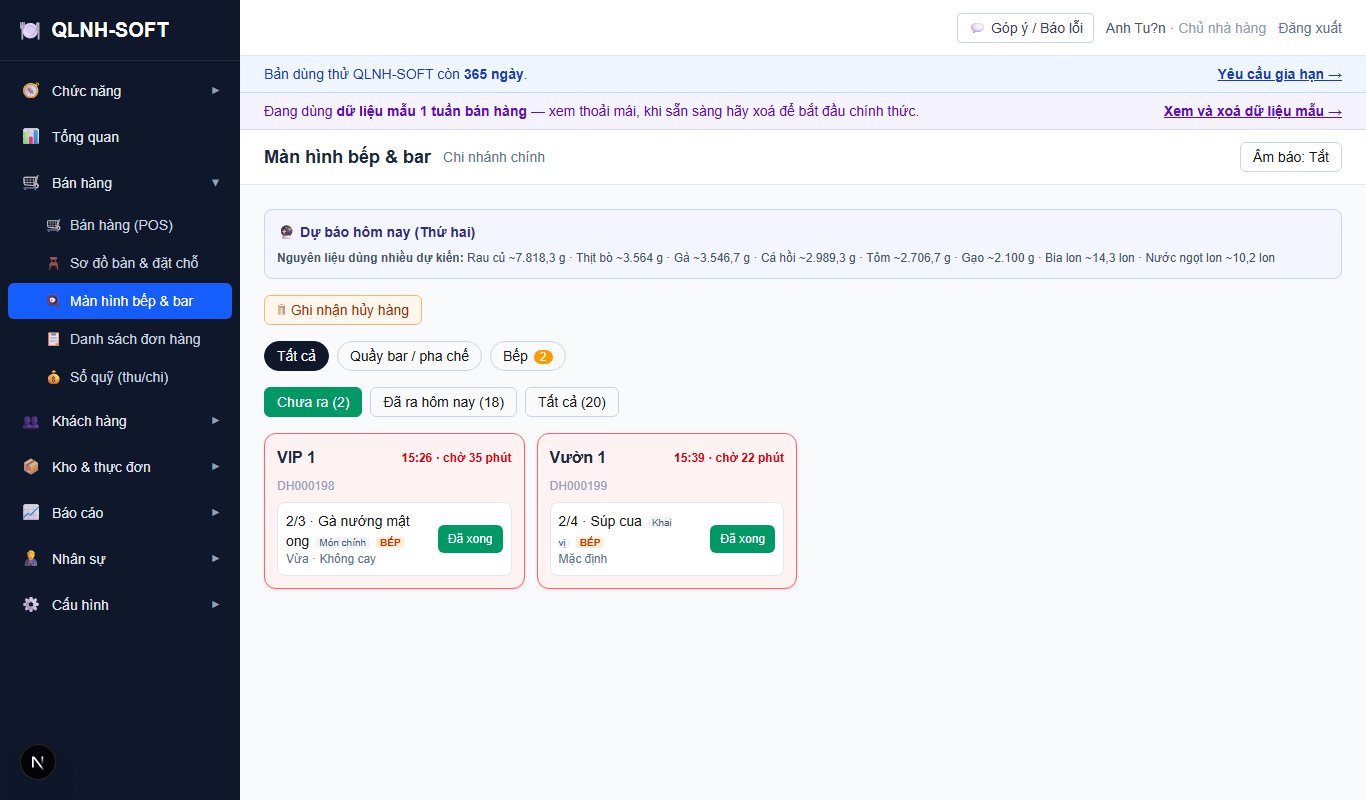Click the Cấu hình gear icon
This screenshot has height=800, width=1366.
click(31, 605)
